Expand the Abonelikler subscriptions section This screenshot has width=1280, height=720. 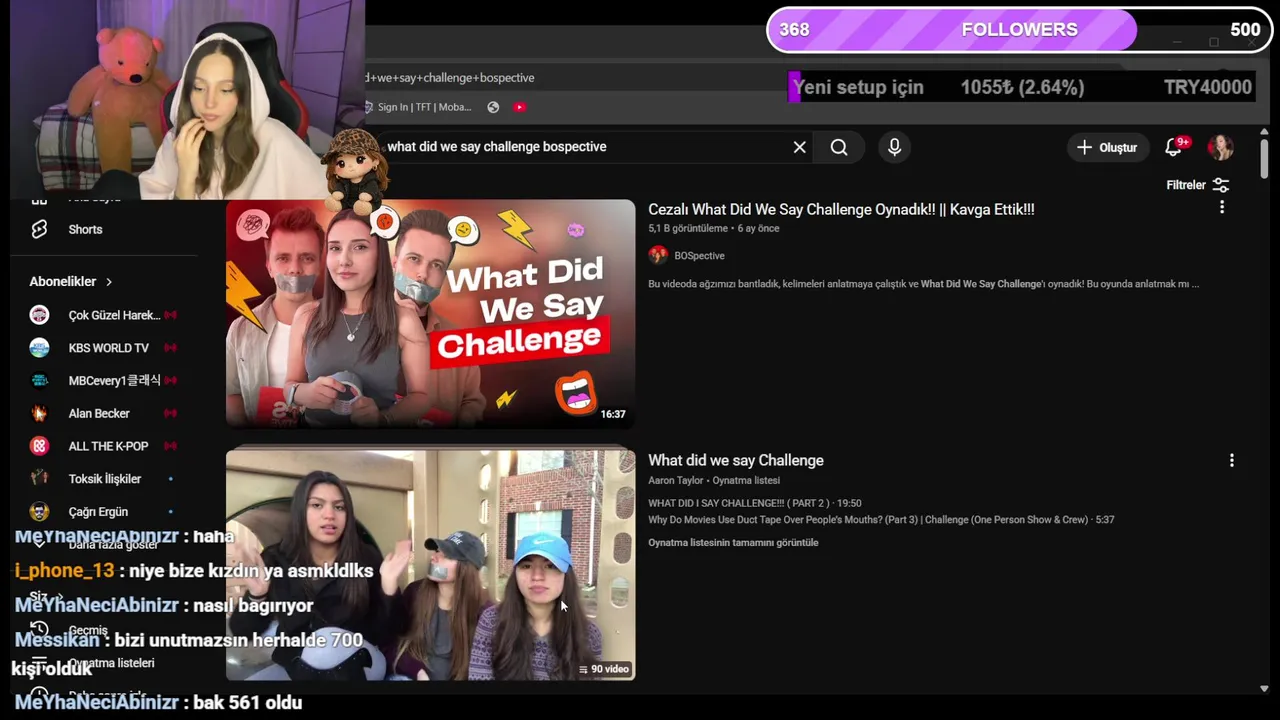coord(71,282)
